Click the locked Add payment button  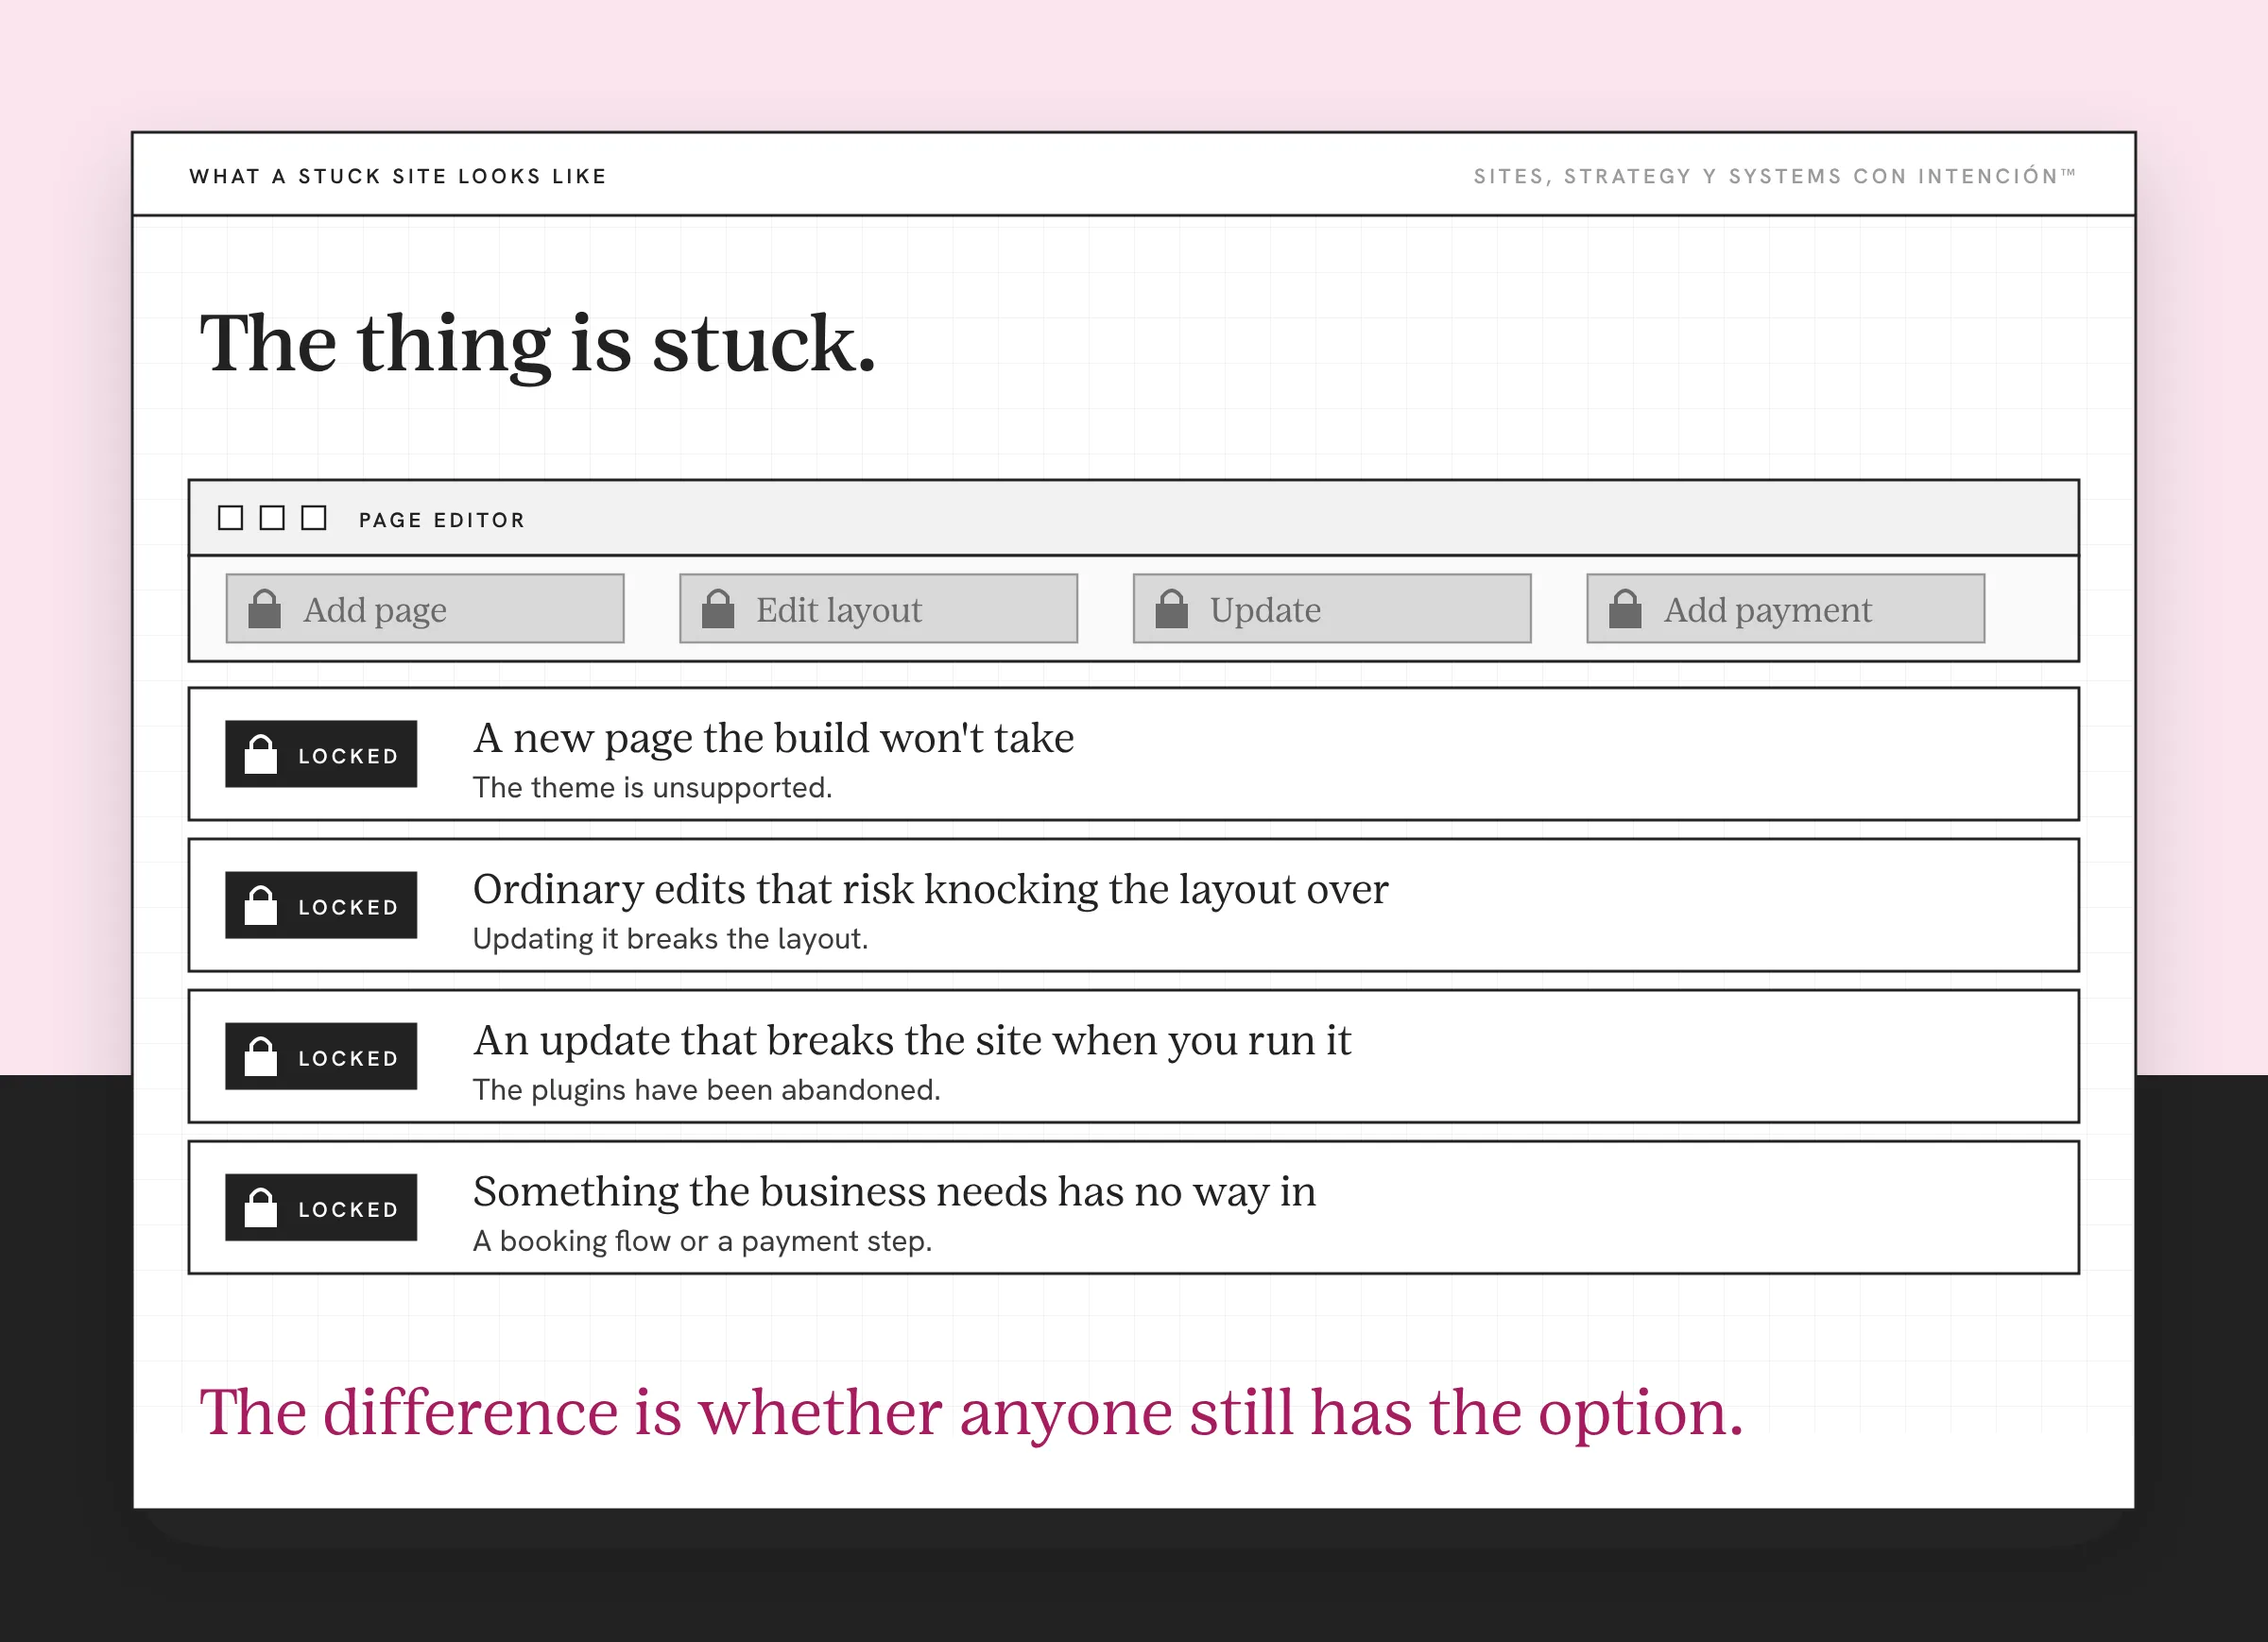click(x=1786, y=608)
